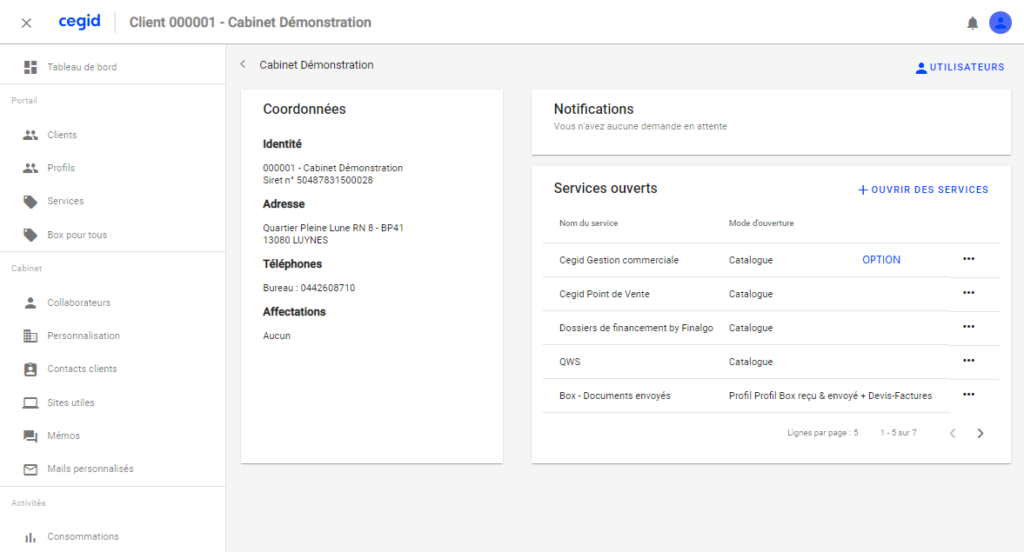
Task: Click the Cegid Gestion commerciale service name
Action: (x=618, y=260)
